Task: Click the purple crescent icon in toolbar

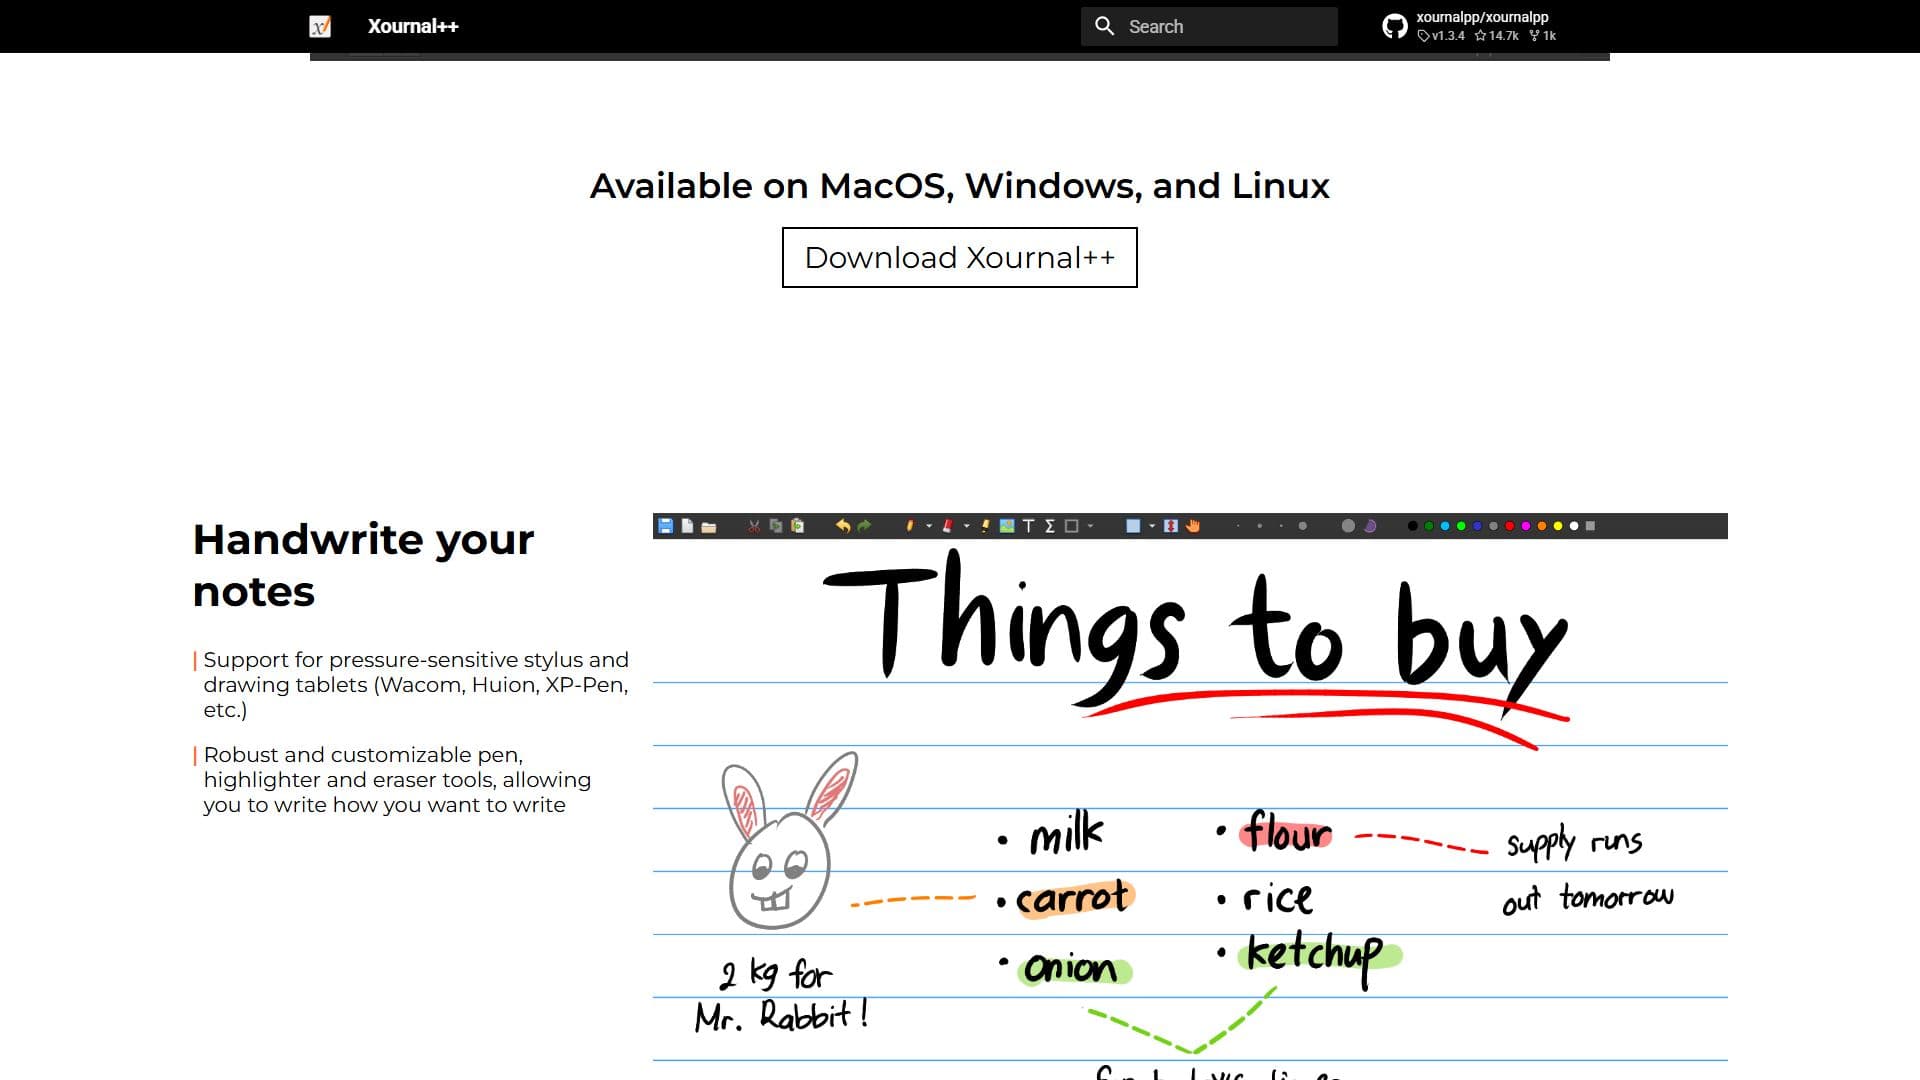Action: click(x=1370, y=526)
